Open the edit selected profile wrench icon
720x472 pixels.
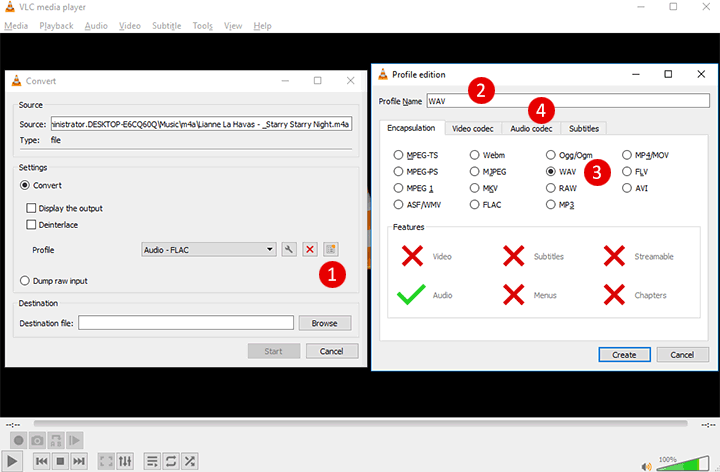(x=289, y=249)
